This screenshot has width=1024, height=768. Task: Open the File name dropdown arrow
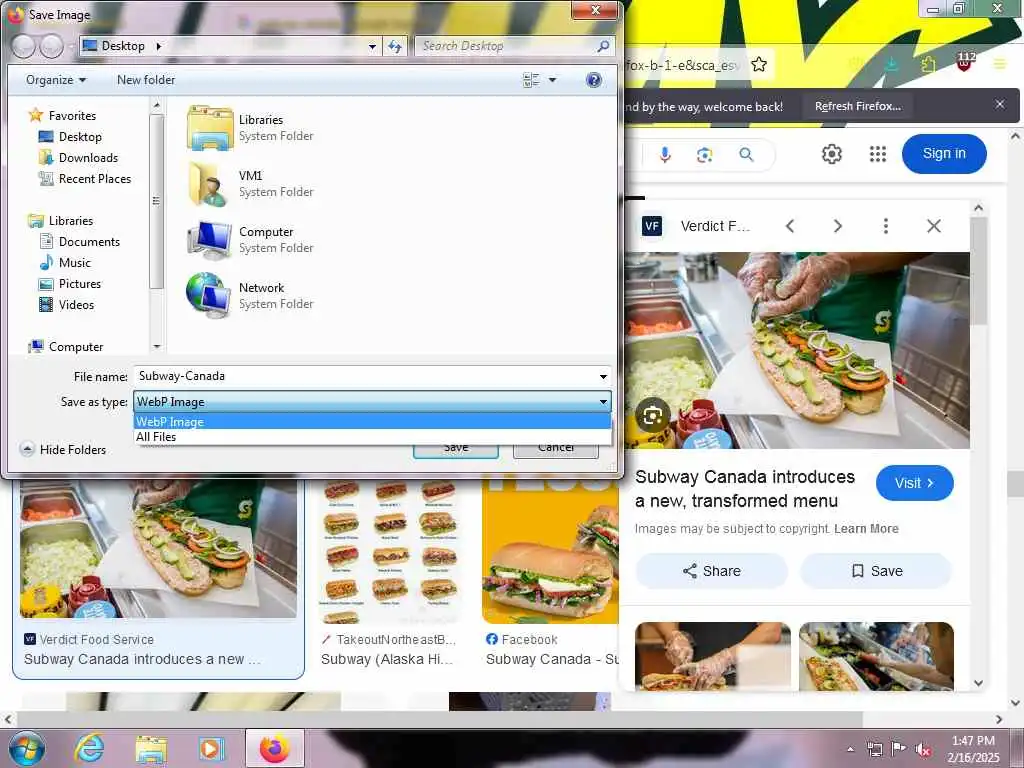click(603, 376)
